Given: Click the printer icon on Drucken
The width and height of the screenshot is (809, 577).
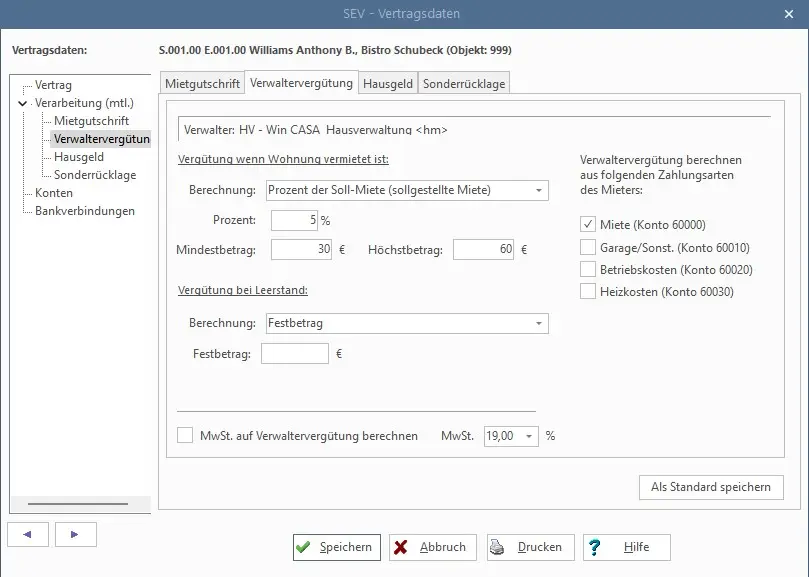Looking at the screenshot, I should click(x=497, y=547).
